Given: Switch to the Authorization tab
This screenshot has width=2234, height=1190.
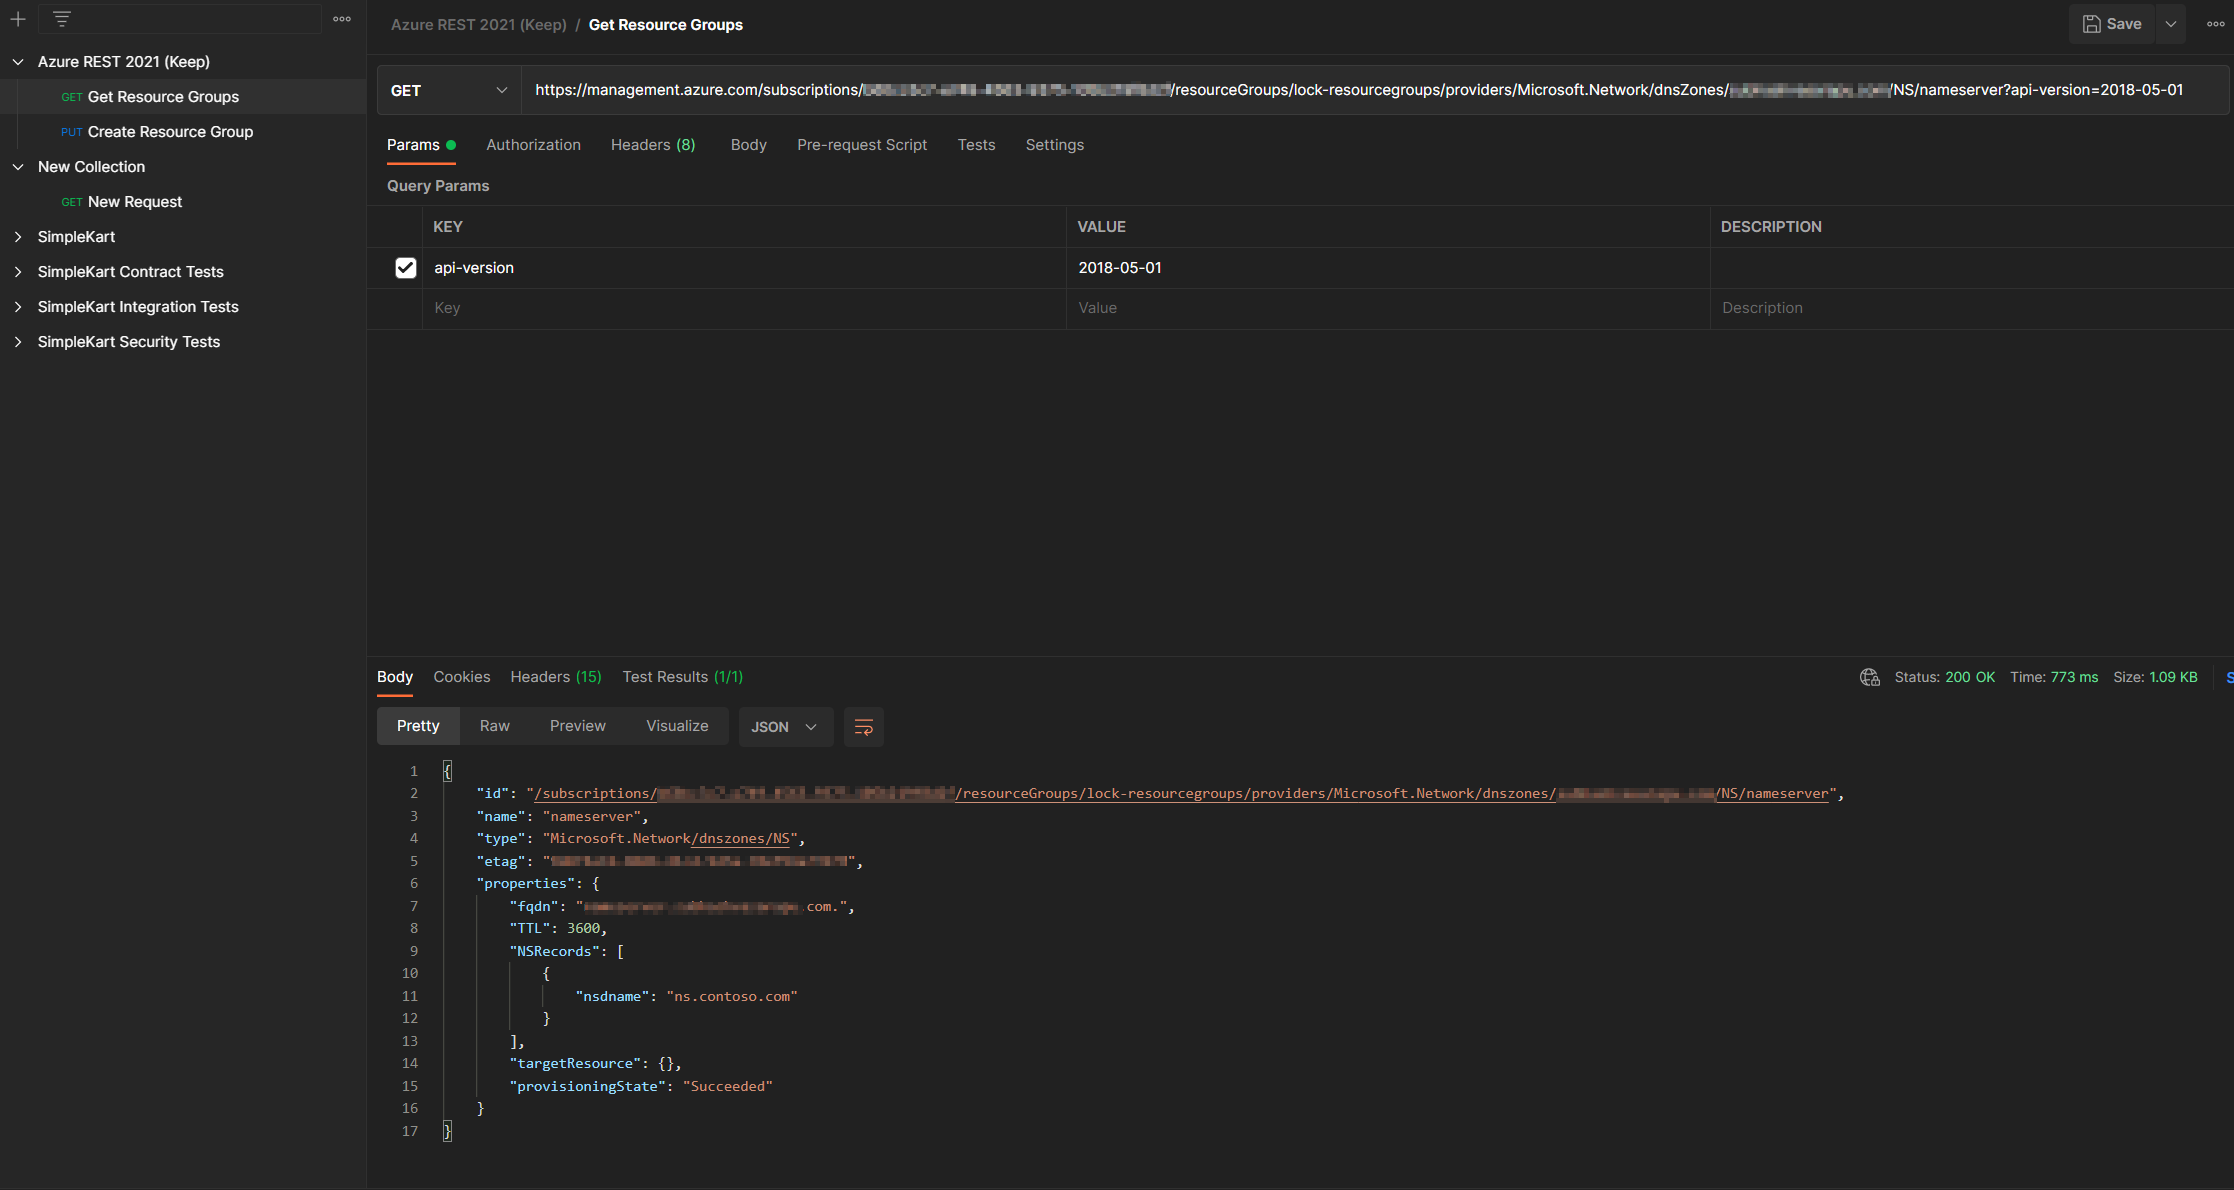Looking at the screenshot, I should point(533,145).
